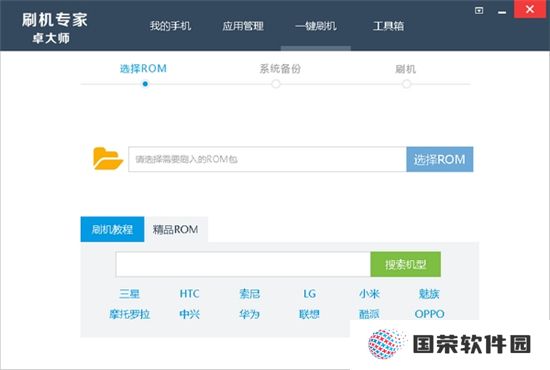Open the 中兴 brand link
The height and width of the screenshot is (370, 550).
[189, 314]
